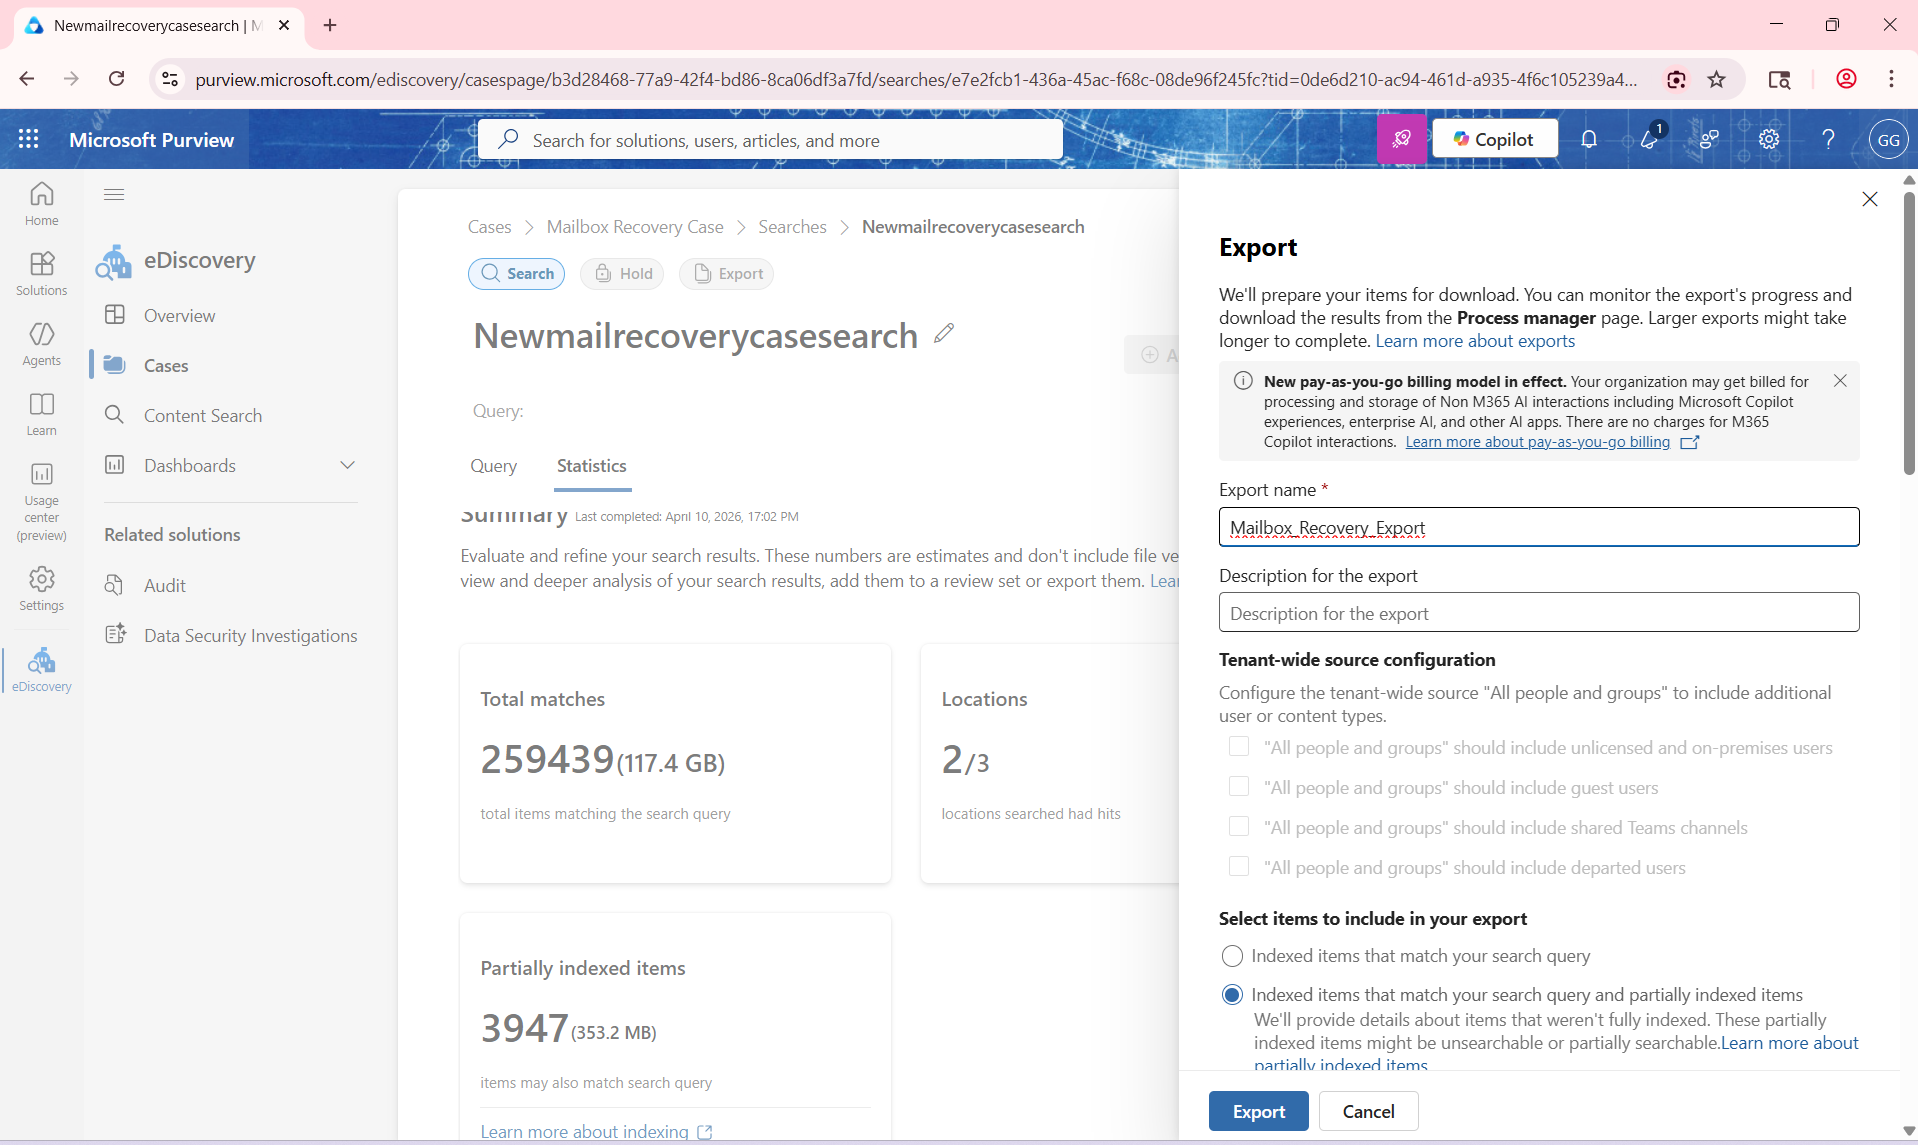Expand the Dashboards menu chevron
The width and height of the screenshot is (1918, 1145).
[x=347, y=465]
